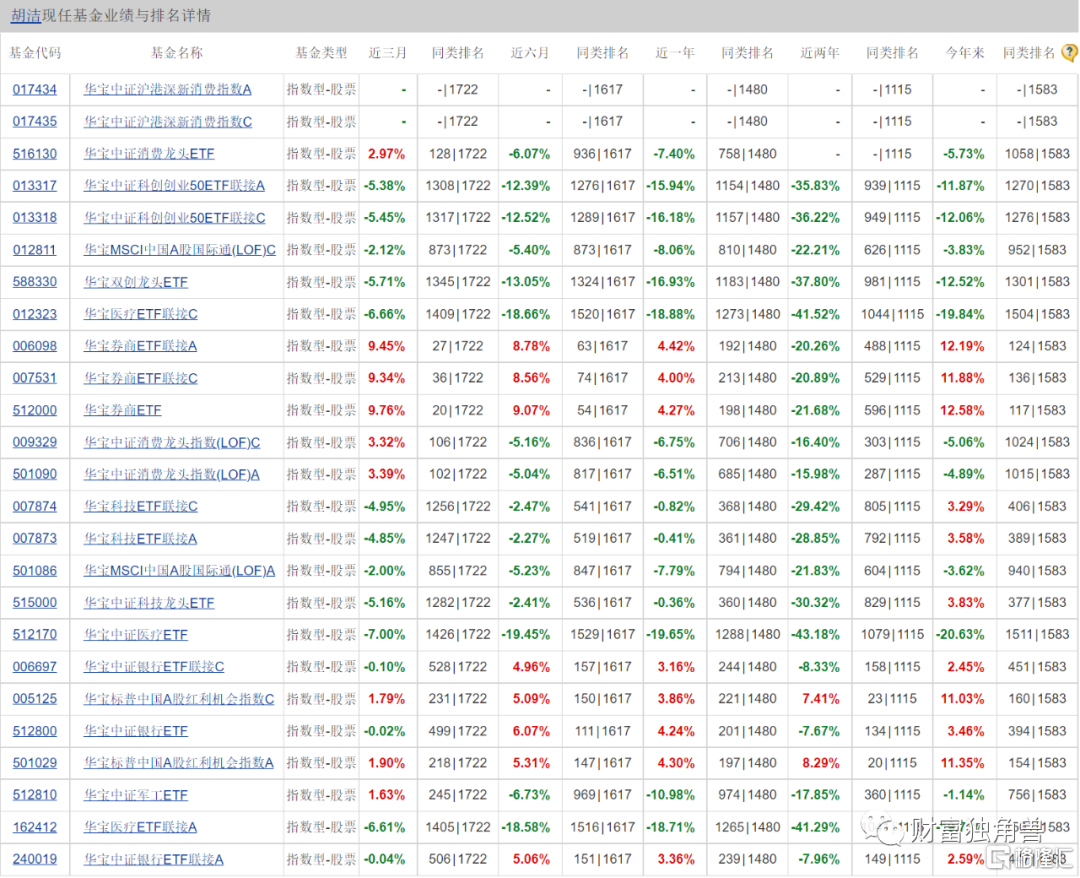View 华宝中证消费龙头ETF fund name link
1080x878 pixels.
pyautogui.click(x=149, y=154)
